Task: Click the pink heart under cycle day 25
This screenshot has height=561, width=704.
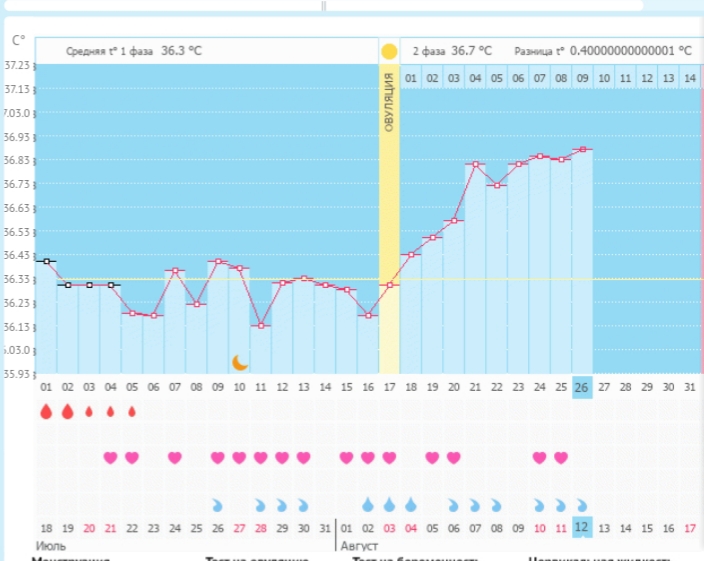Action: click(561, 458)
